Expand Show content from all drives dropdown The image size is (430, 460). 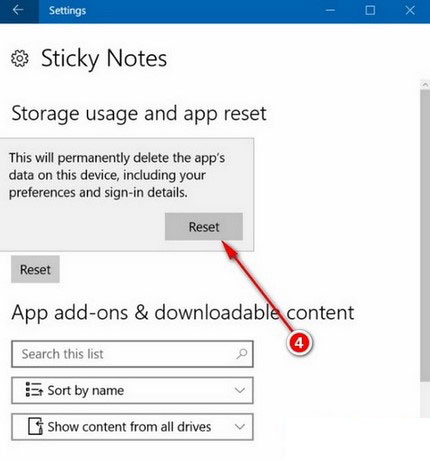(x=132, y=427)
